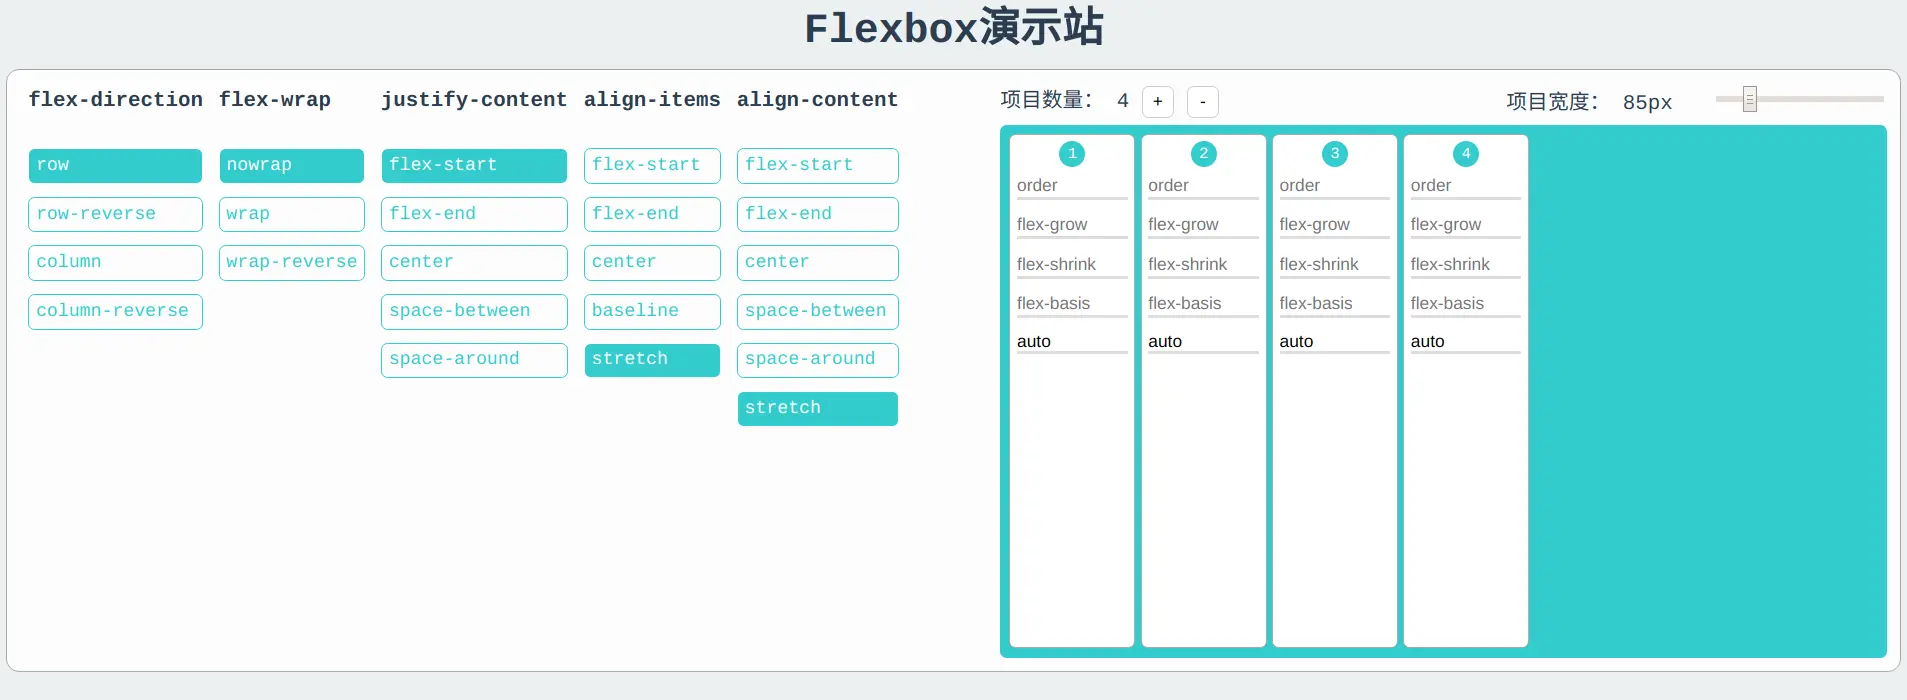Focus the flex-basis field of item 2
The height and width of the screenshot is (700, 1907).
pos(1203,304)
